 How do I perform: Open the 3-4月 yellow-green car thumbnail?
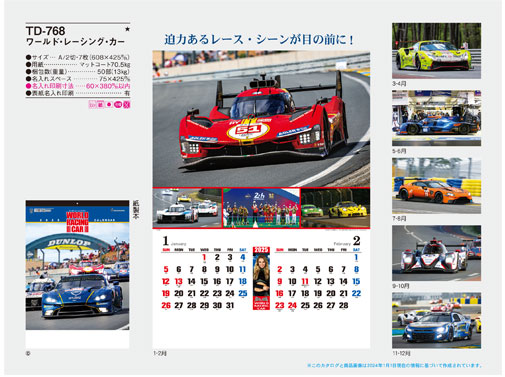tap(436, 51)
